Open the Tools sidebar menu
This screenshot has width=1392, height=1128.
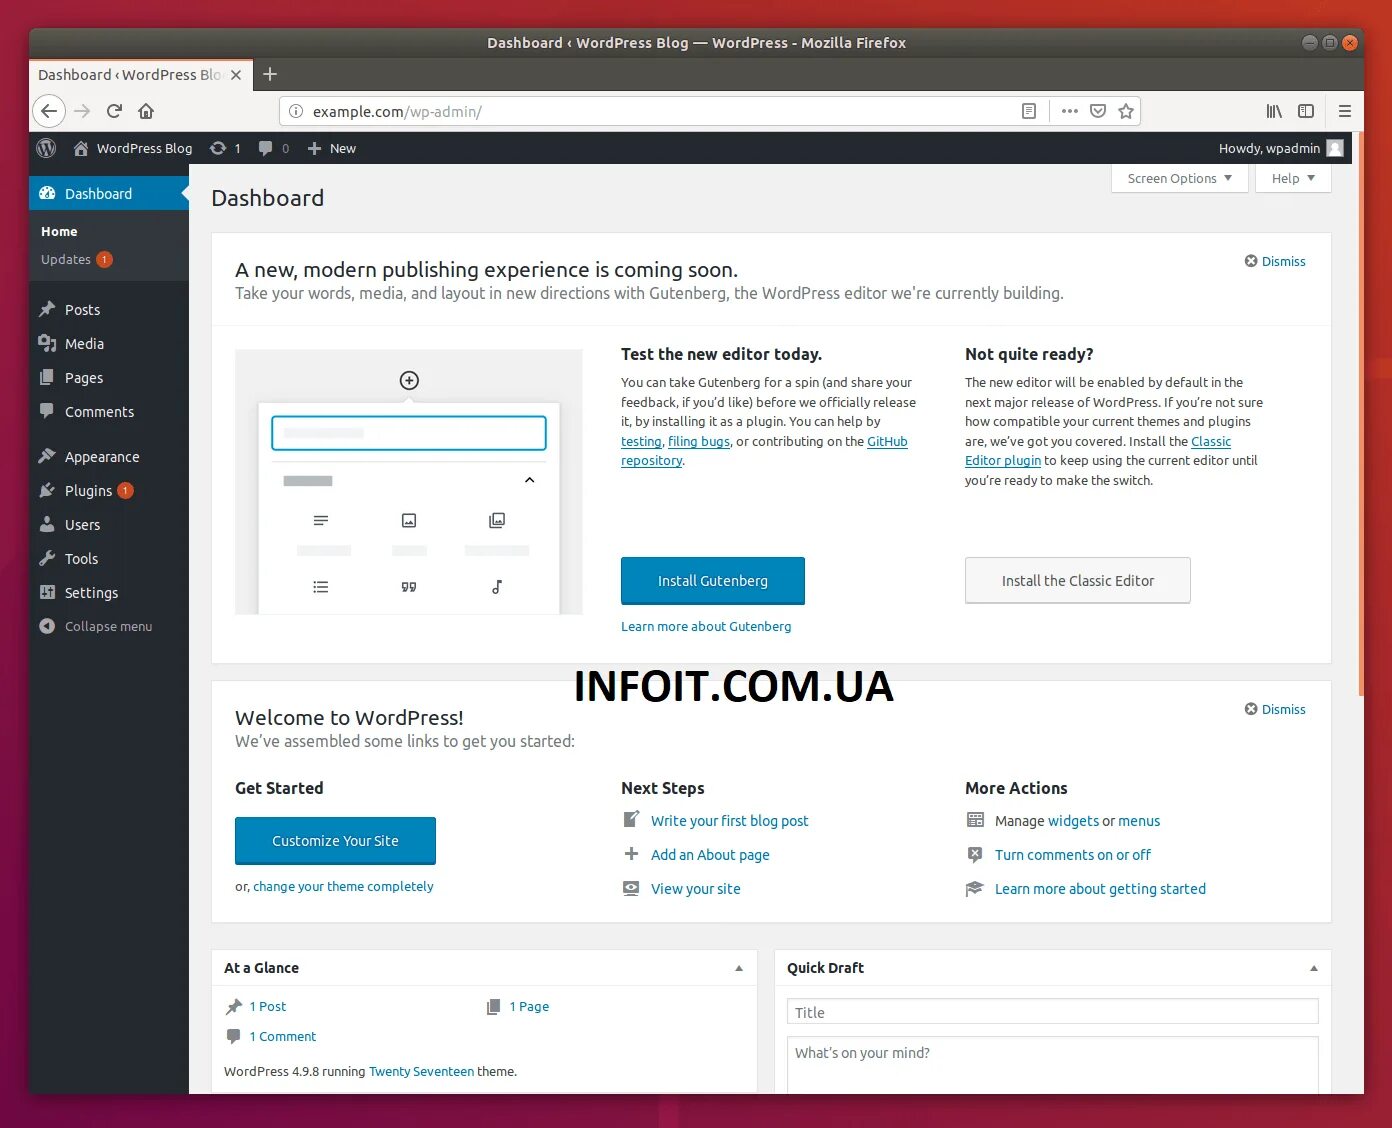point(109,558)
